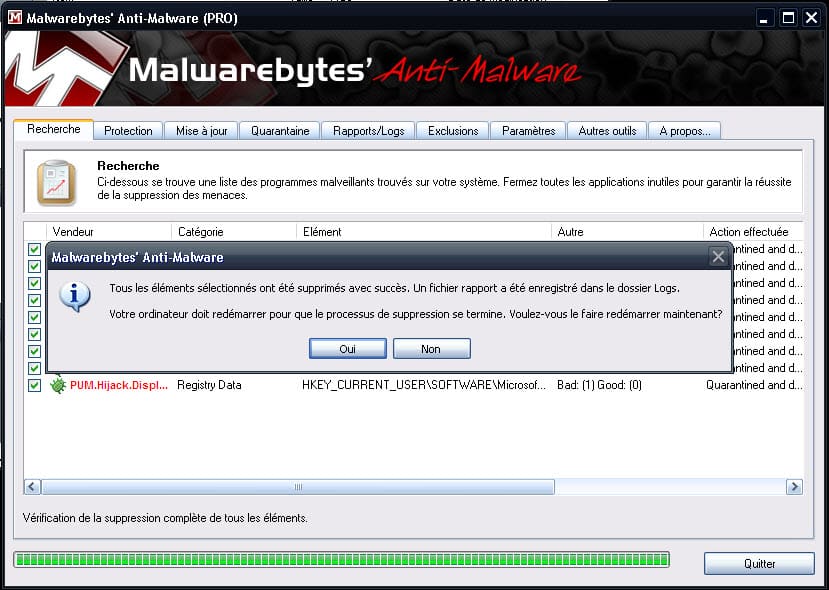829x590 pixels.
Task: Select the green bug icon beside PUM.Hijack entry
Action: [x=58, y=385]
